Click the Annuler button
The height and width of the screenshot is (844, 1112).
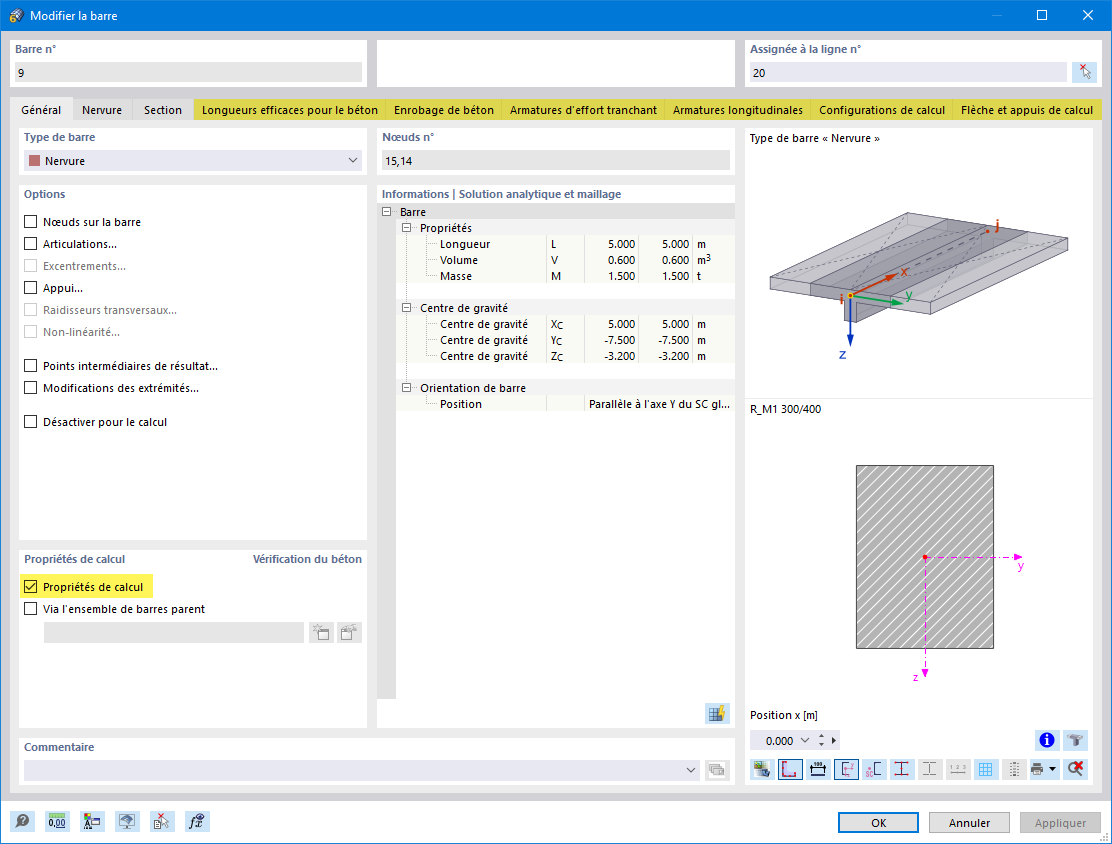click(969, 823)
